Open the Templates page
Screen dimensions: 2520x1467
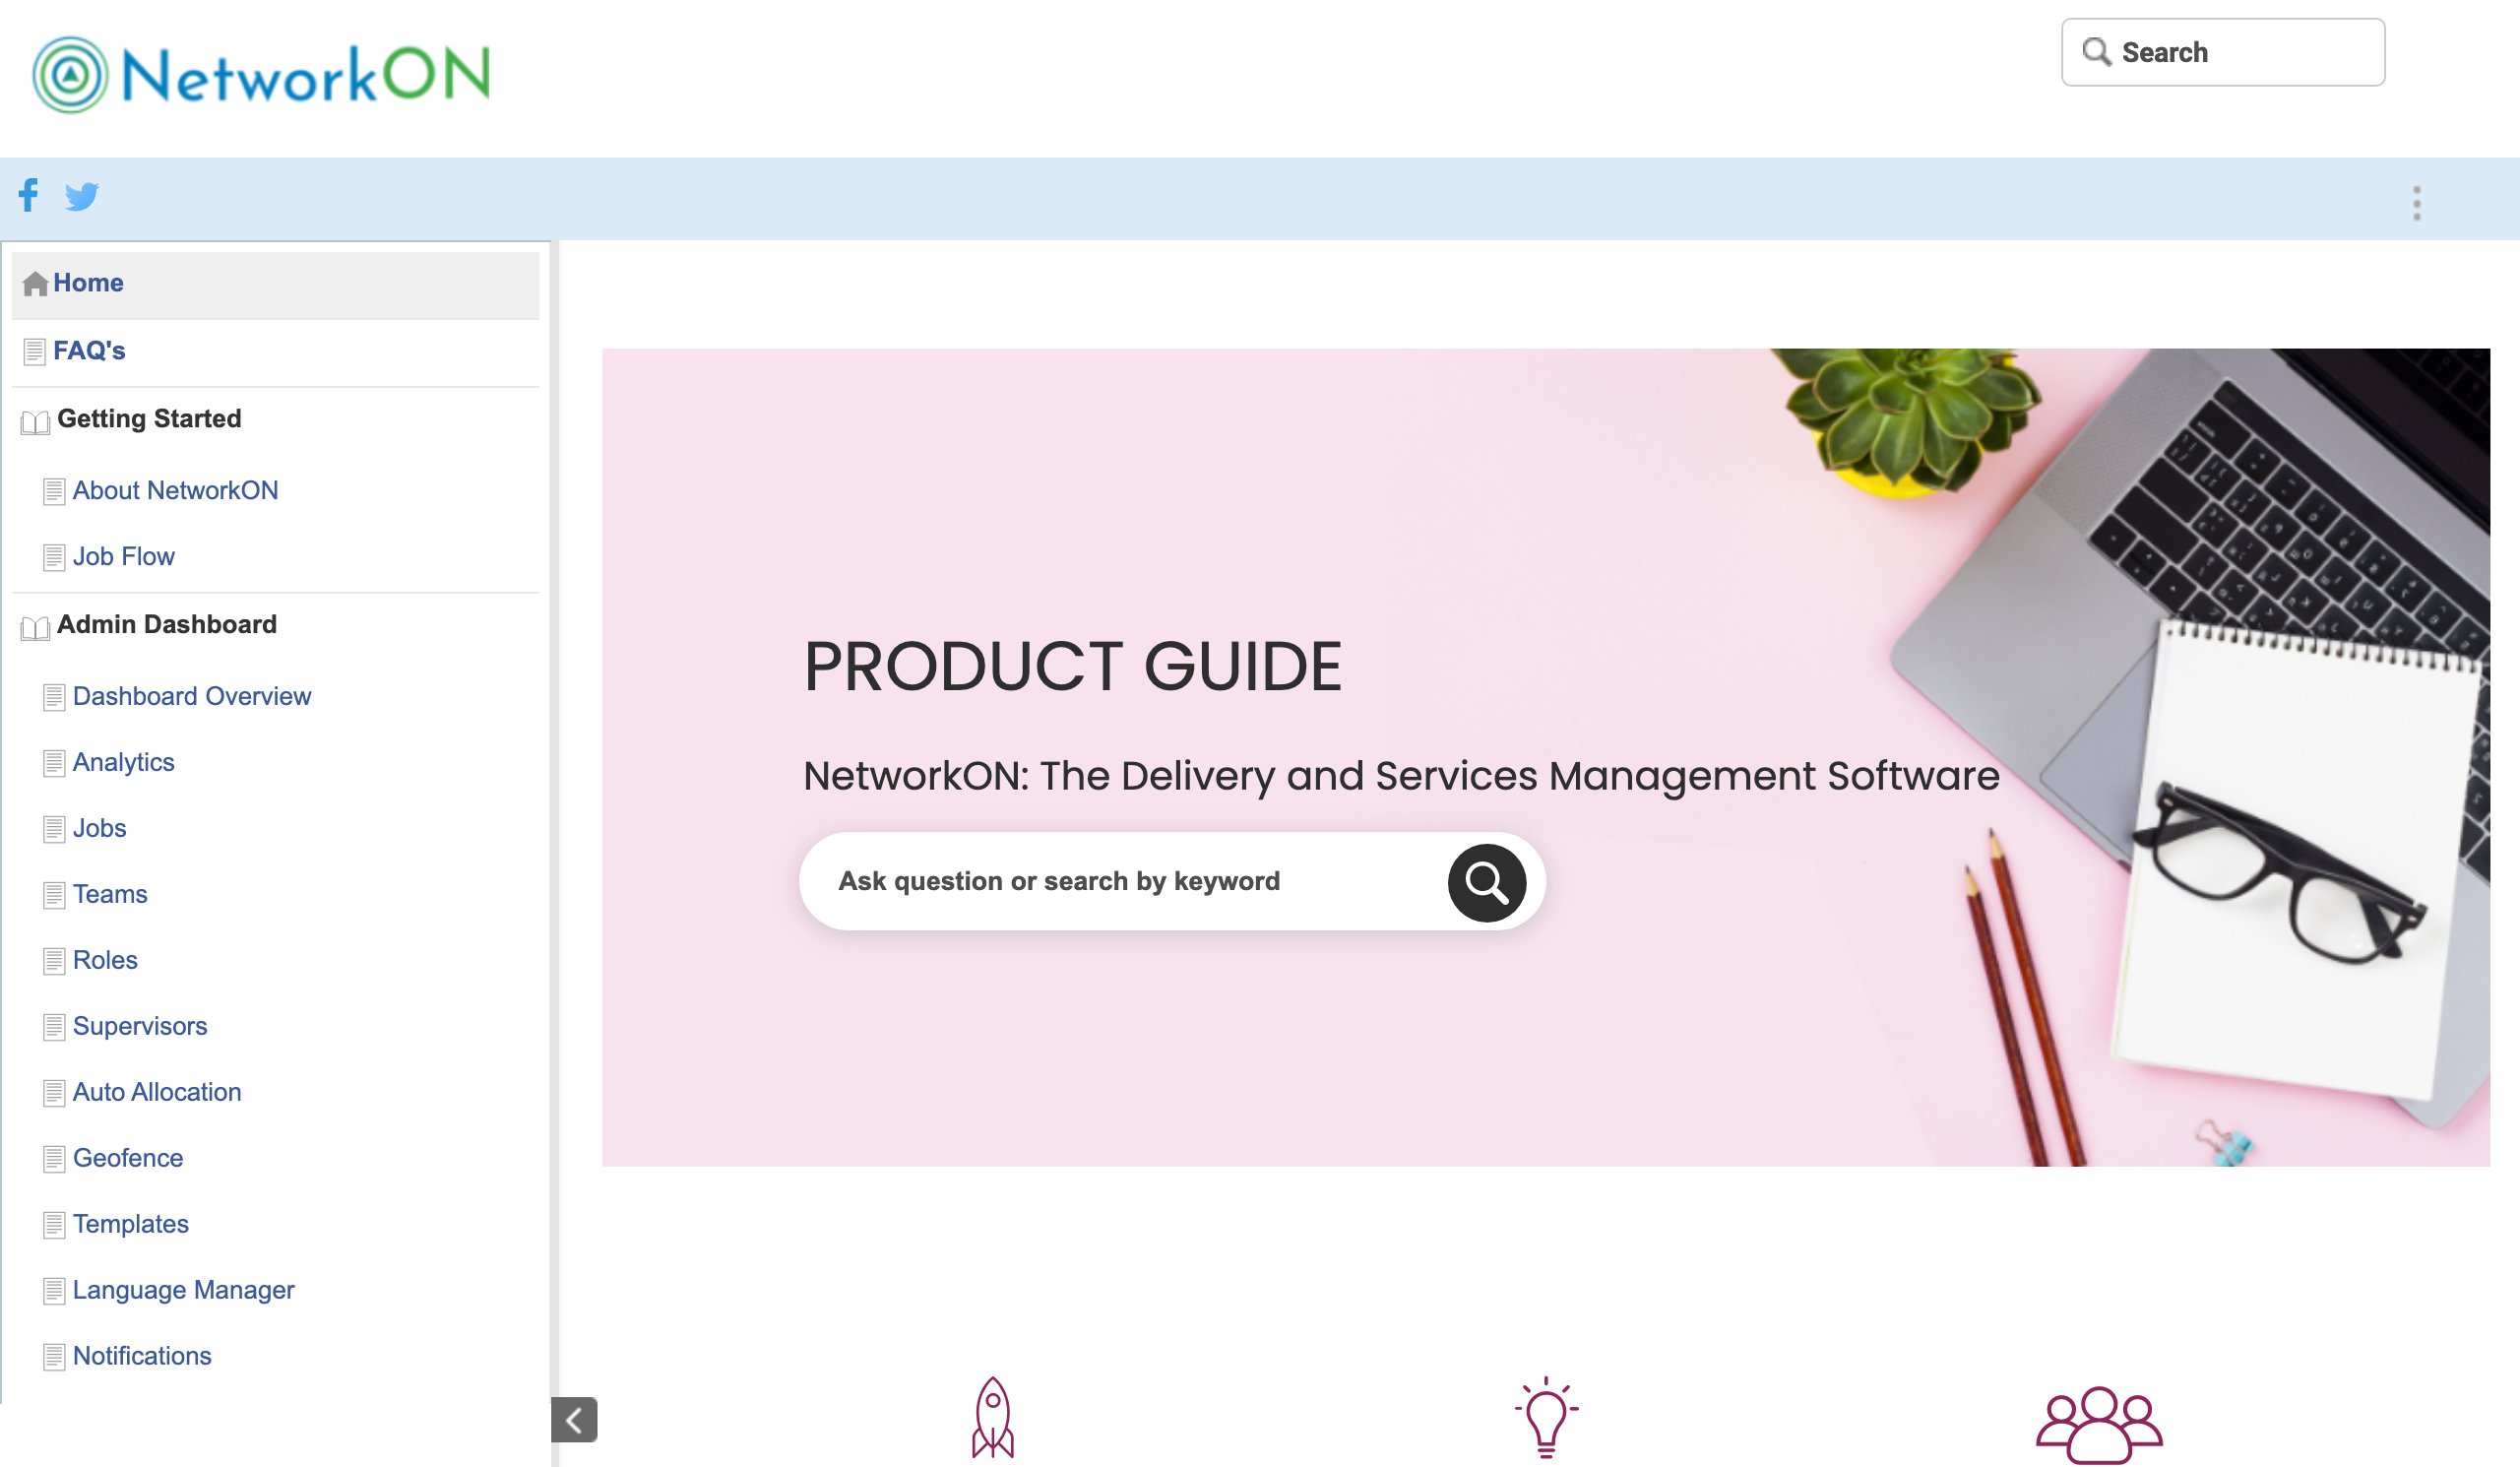click(131, 1225)
